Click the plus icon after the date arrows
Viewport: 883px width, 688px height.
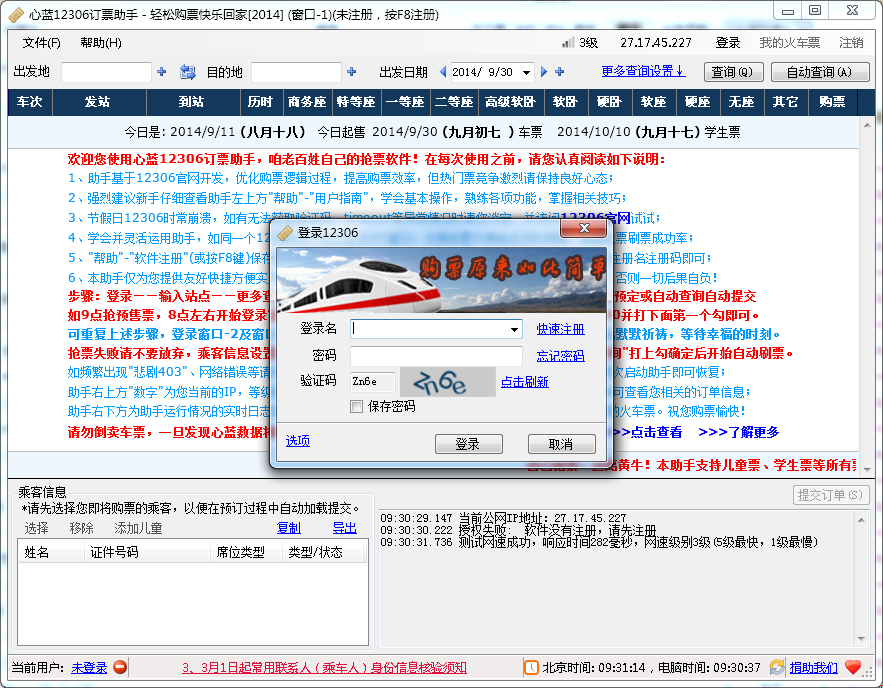pos(559,72)
